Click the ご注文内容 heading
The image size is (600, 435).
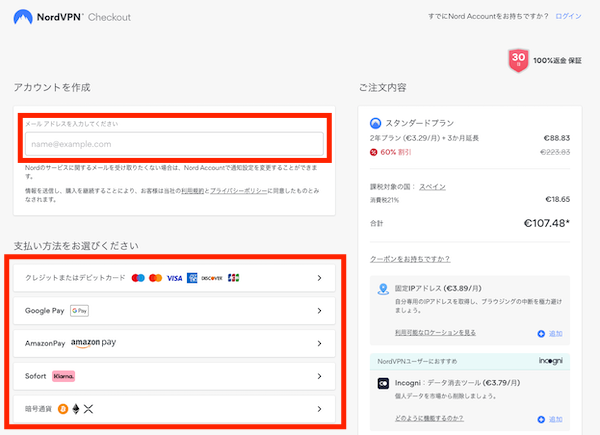382,88
